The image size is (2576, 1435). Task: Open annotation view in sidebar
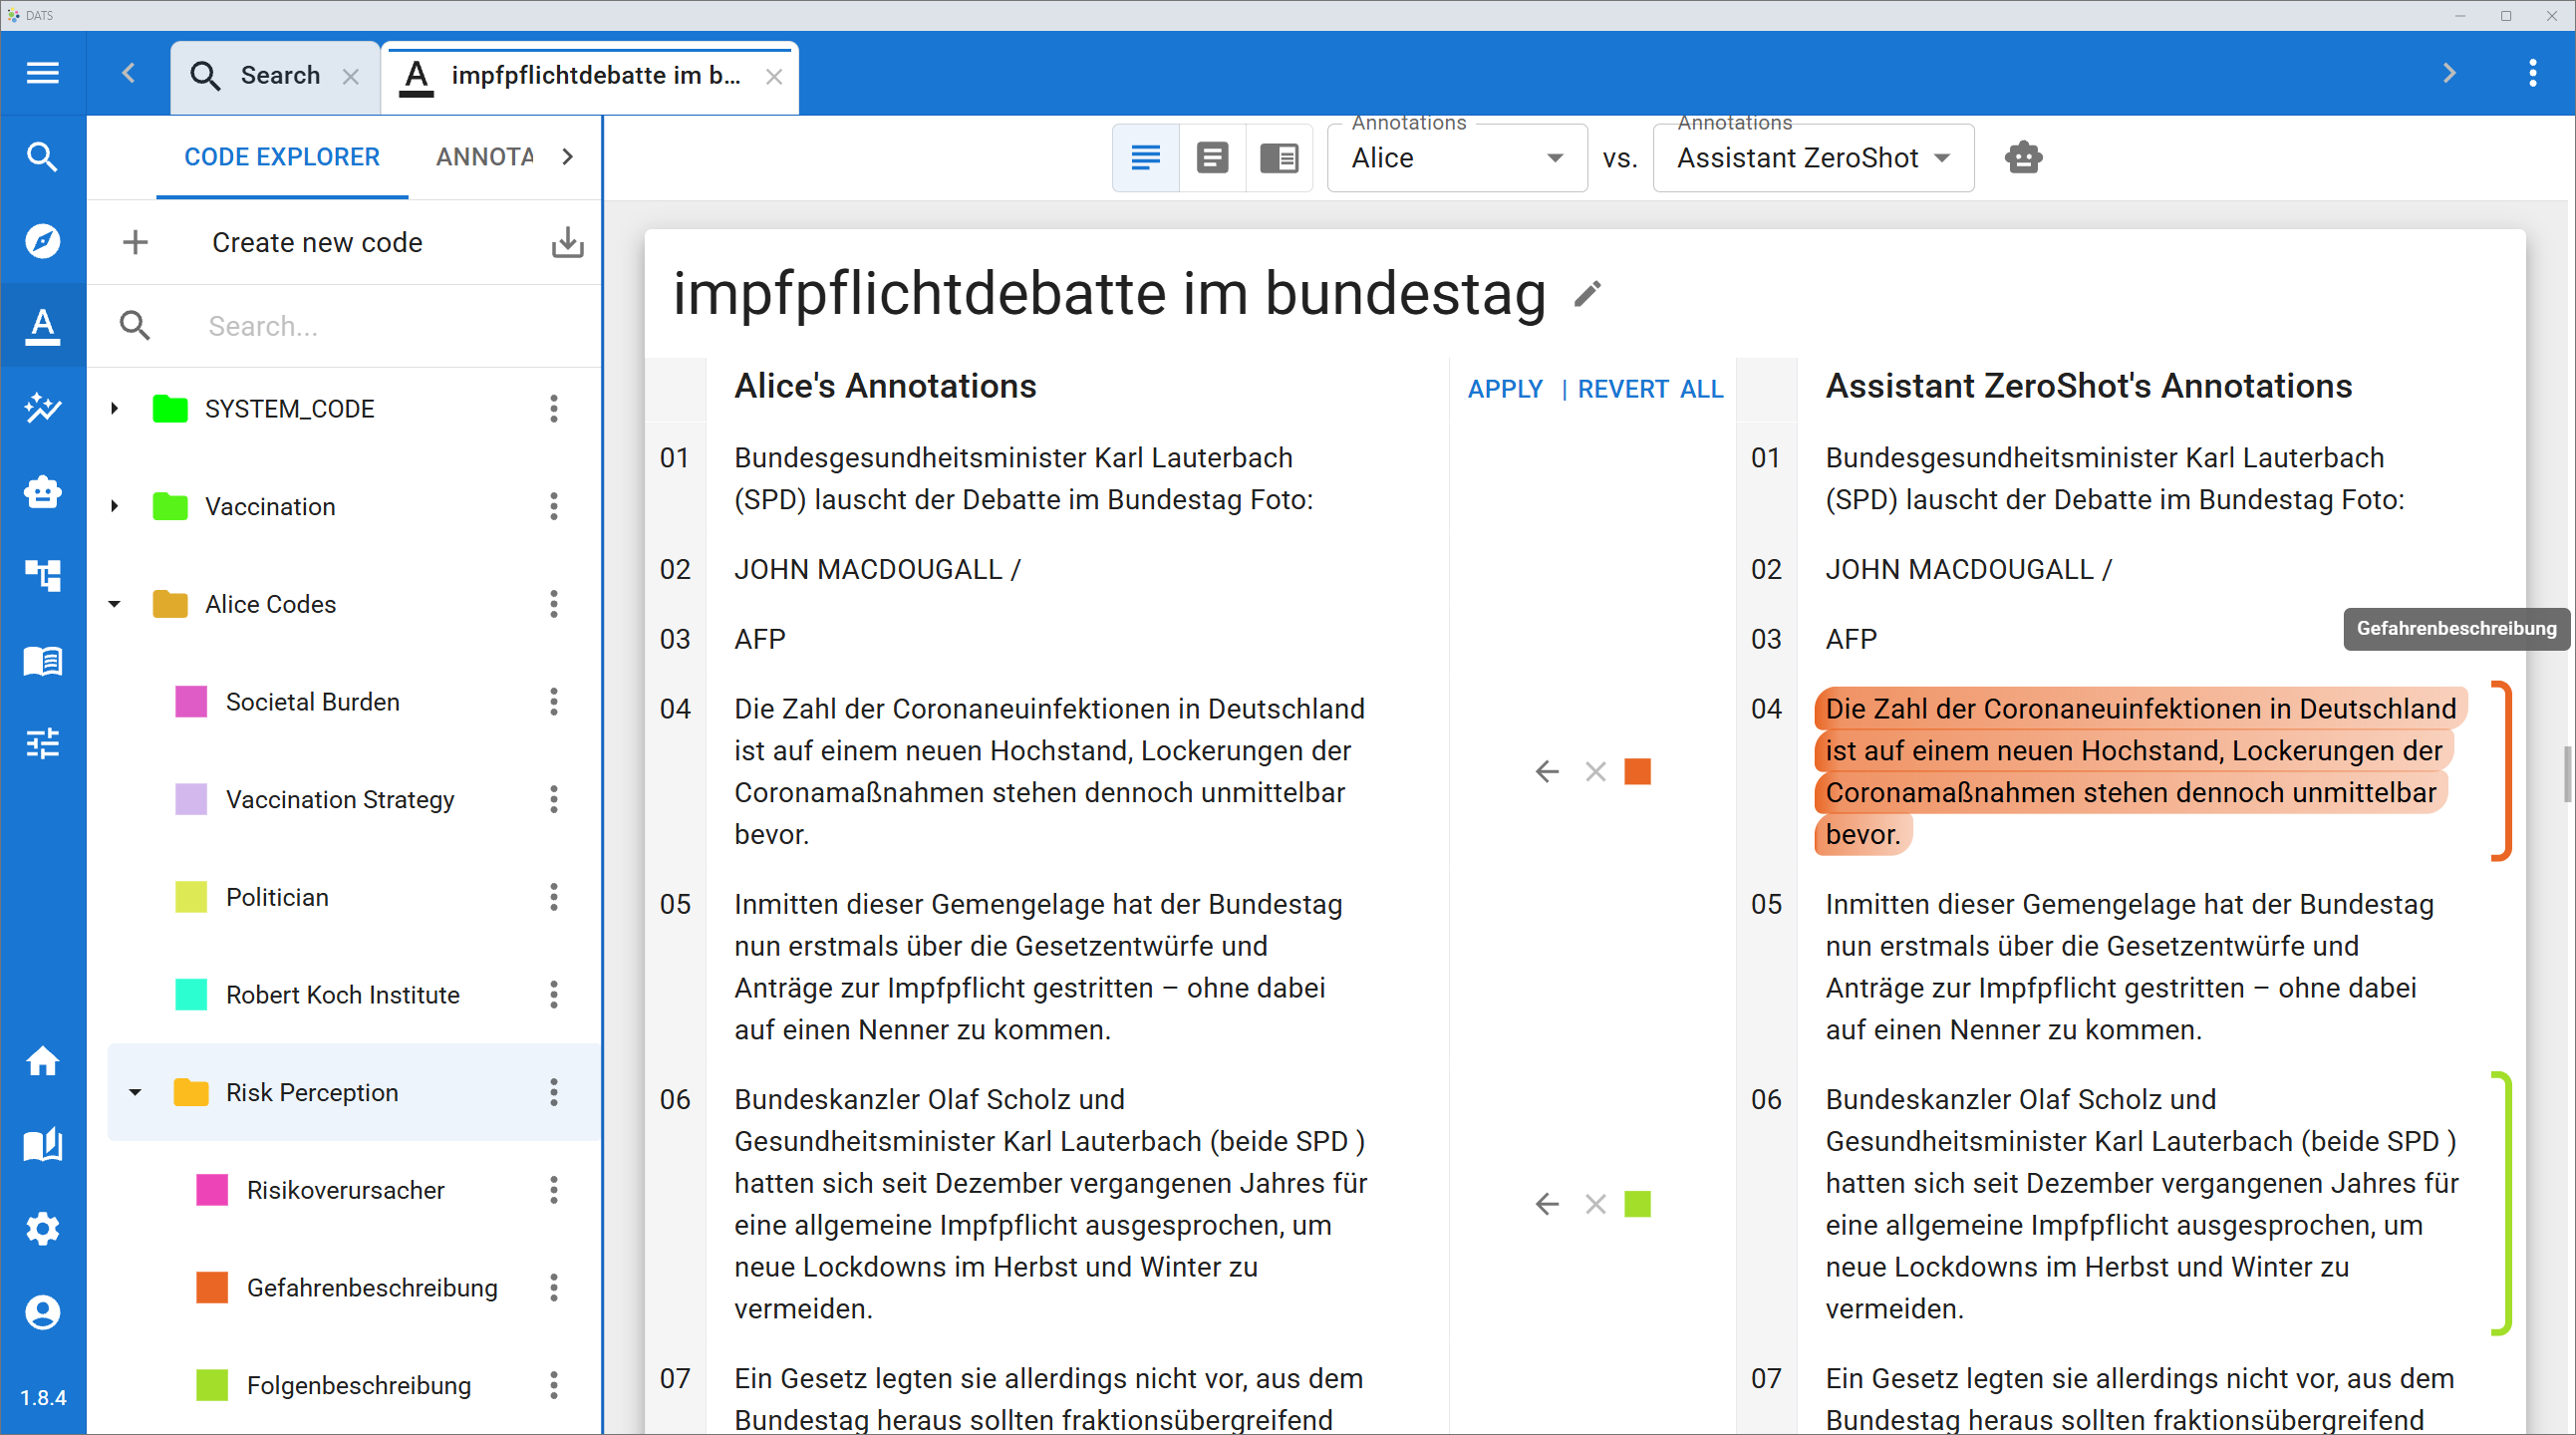coord(42,325)
